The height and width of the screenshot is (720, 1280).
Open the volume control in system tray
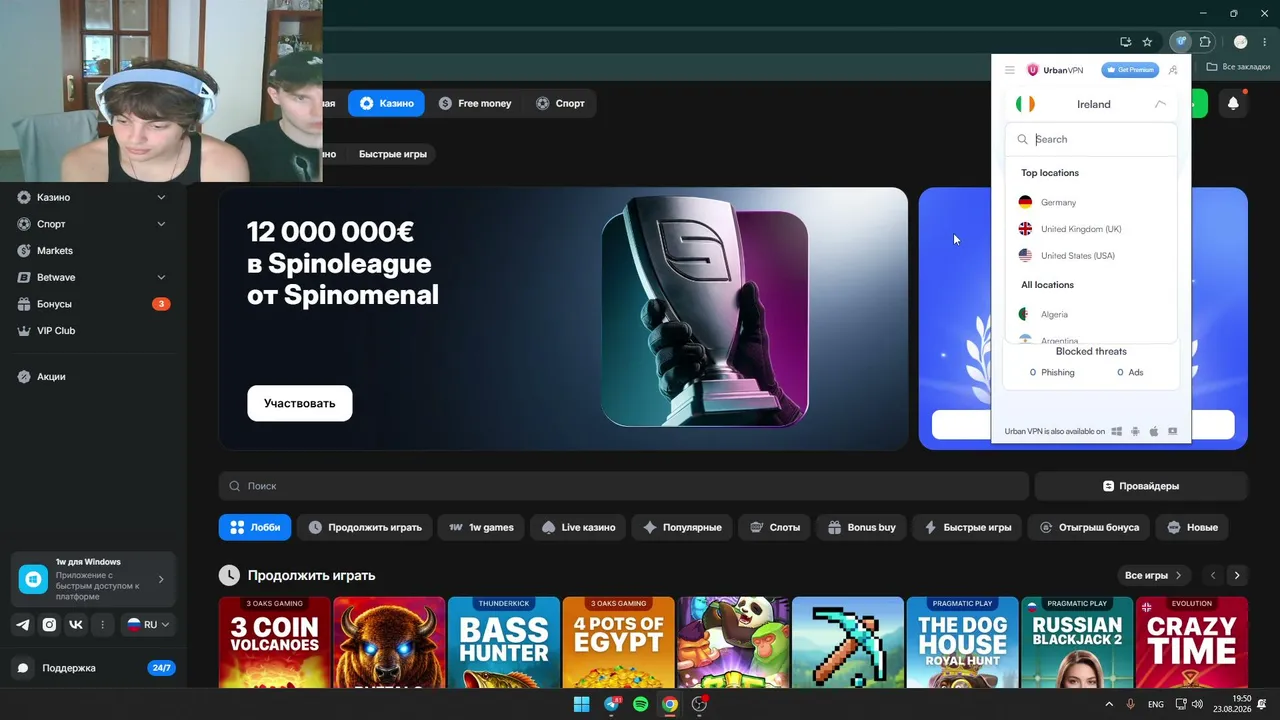pyautogui.click(x=1198, y=704)
